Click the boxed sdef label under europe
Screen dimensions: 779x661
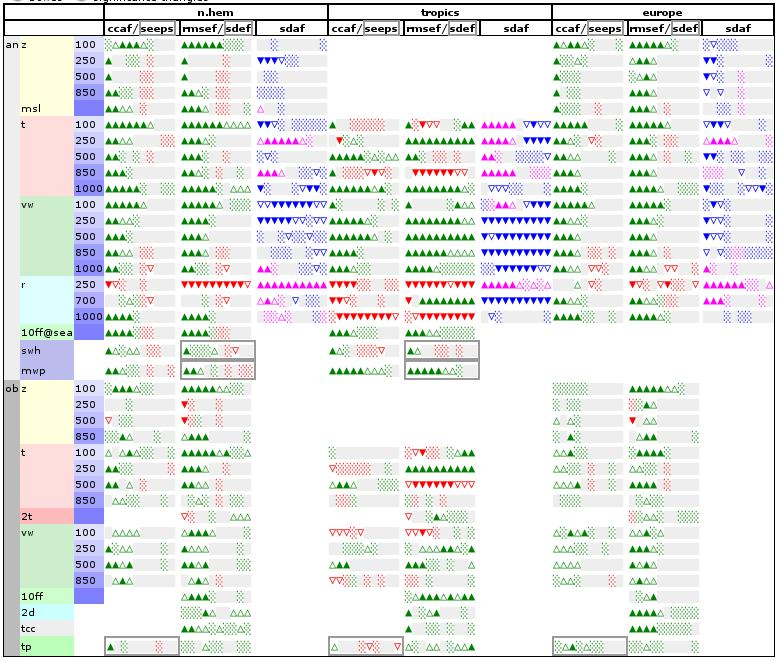tap(686, 28)
